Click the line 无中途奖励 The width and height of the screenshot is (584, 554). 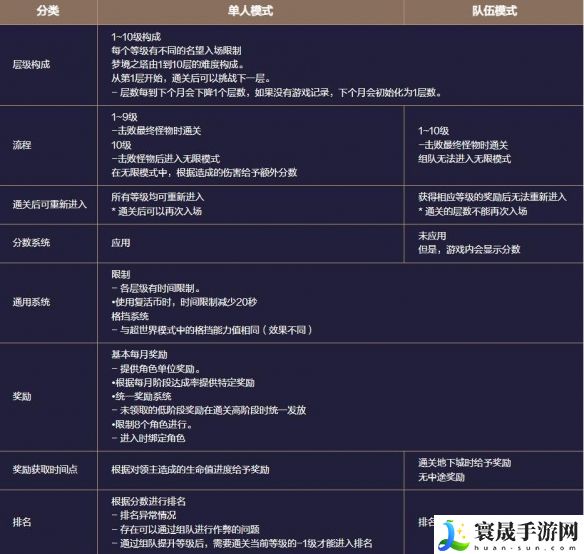coord(441,477)
